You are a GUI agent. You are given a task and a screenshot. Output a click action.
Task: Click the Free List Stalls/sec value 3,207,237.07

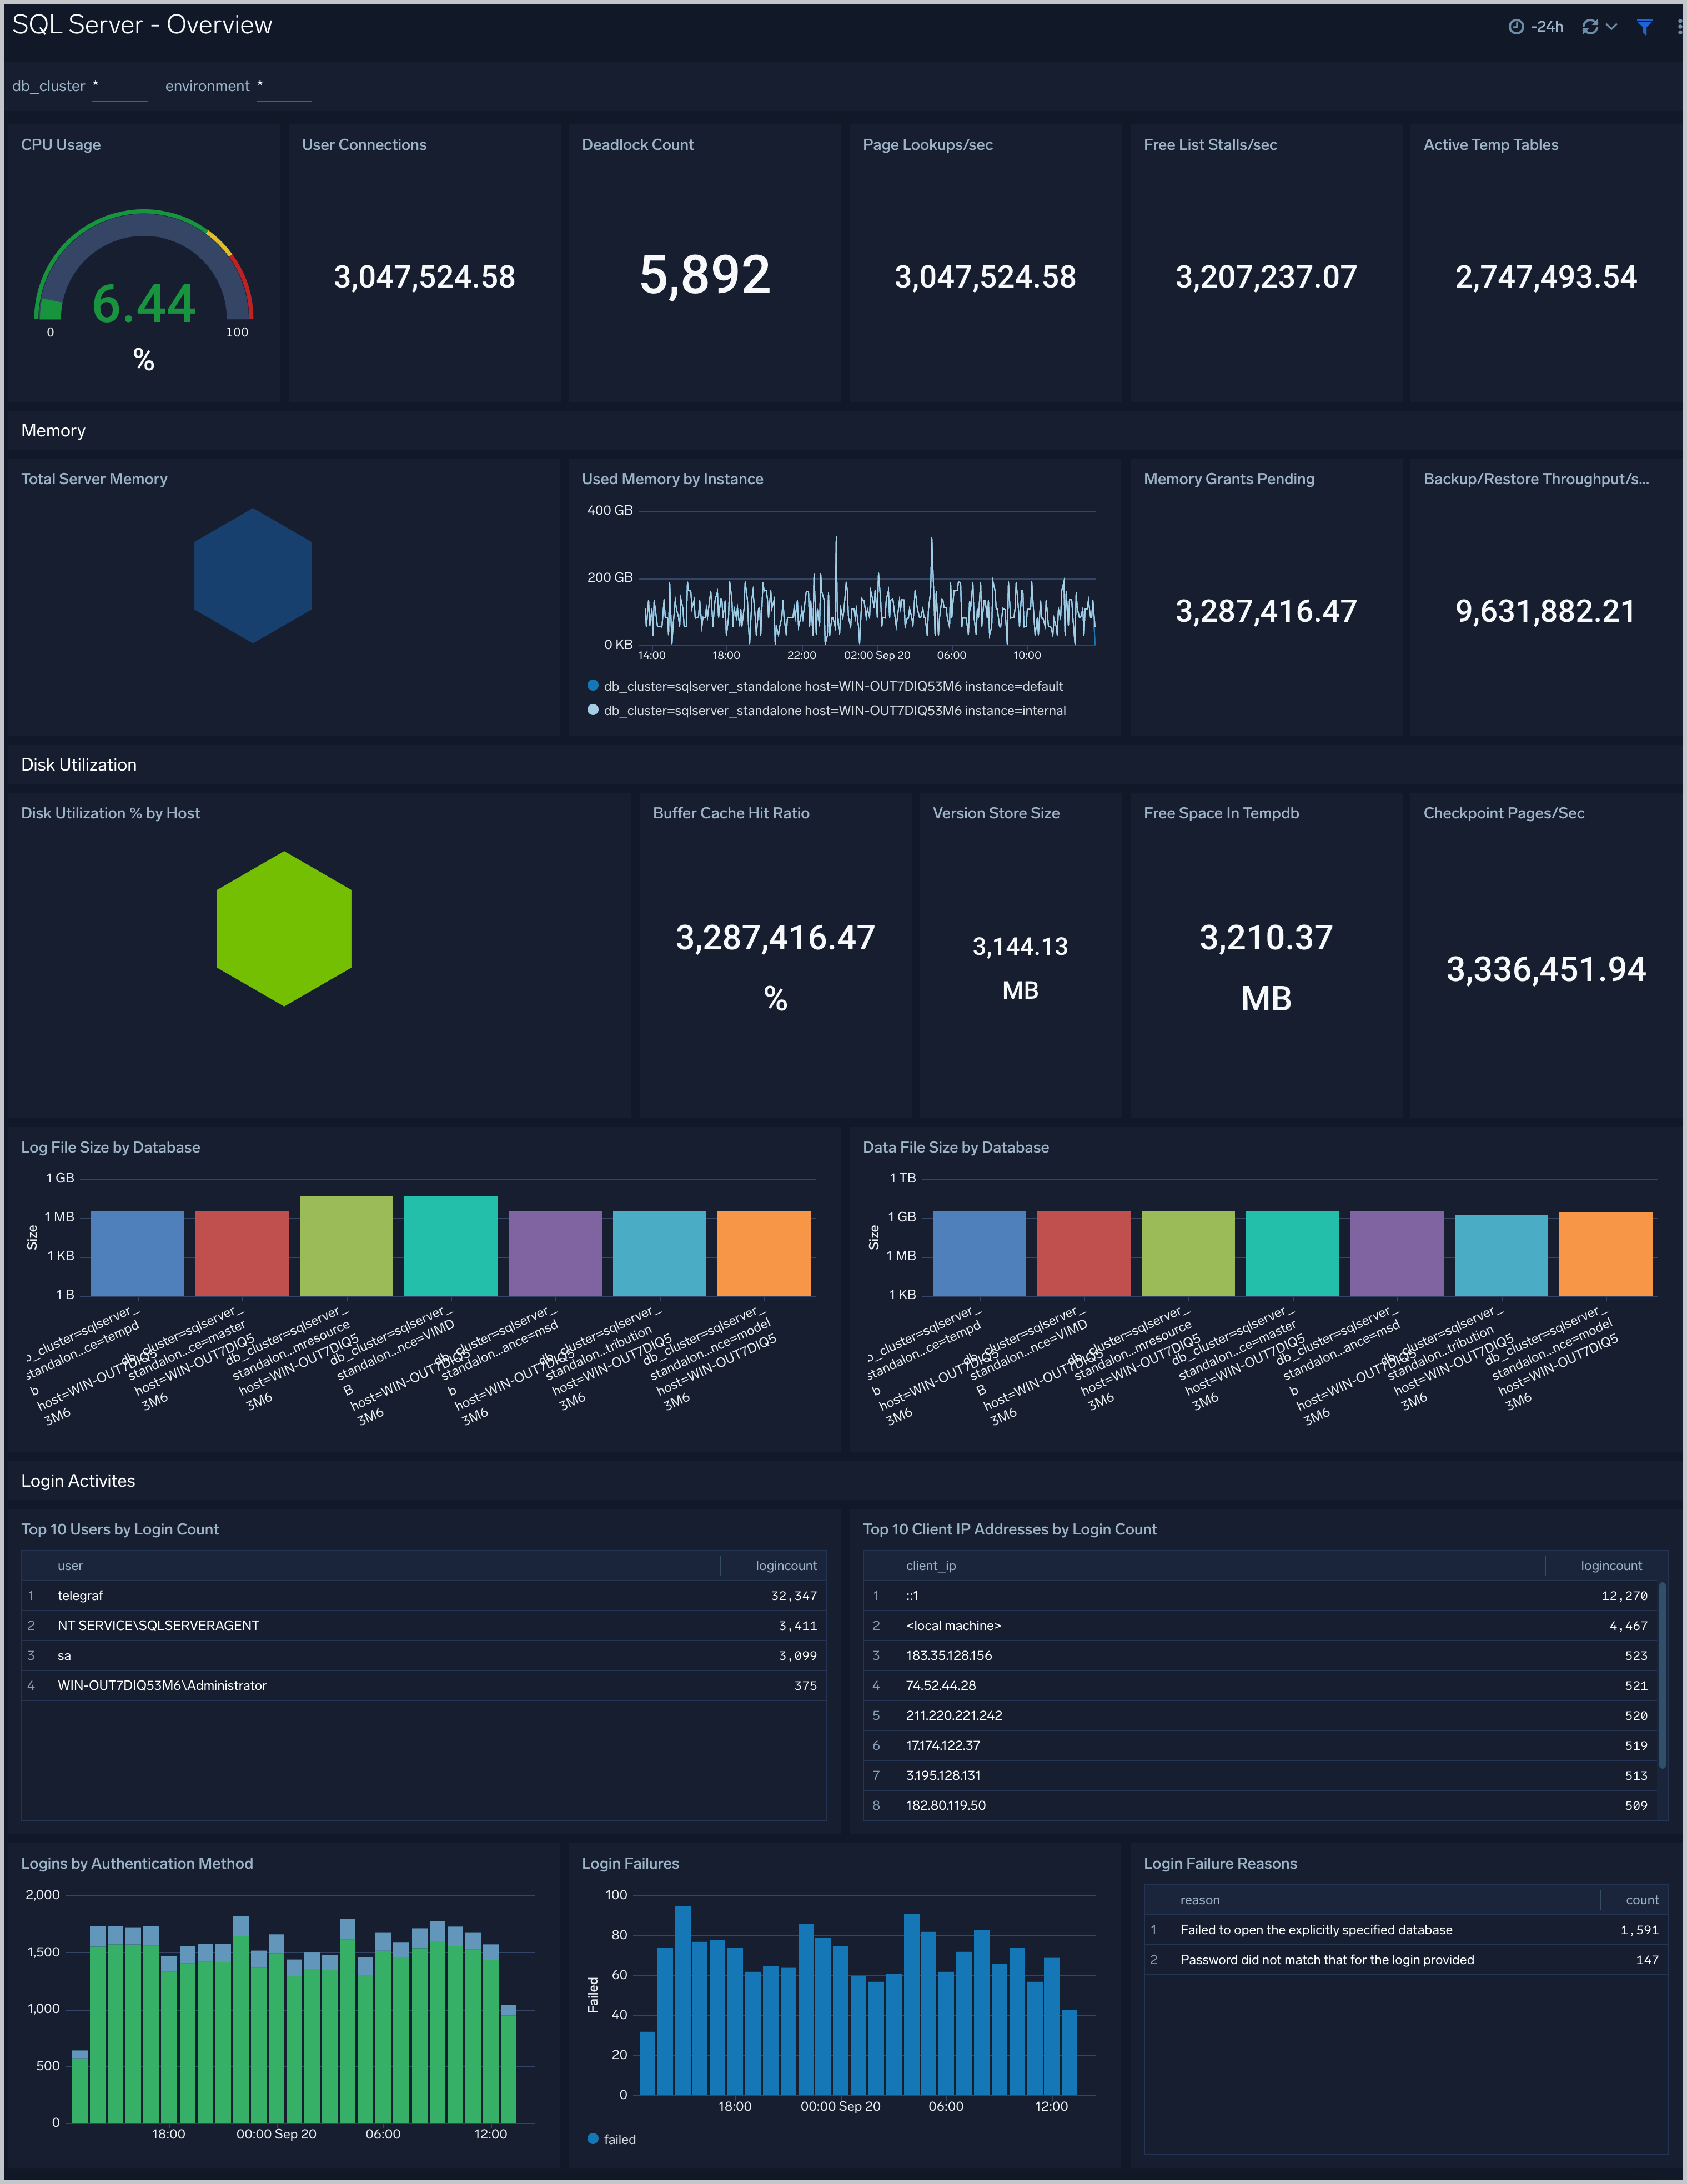click(1266, 277)
